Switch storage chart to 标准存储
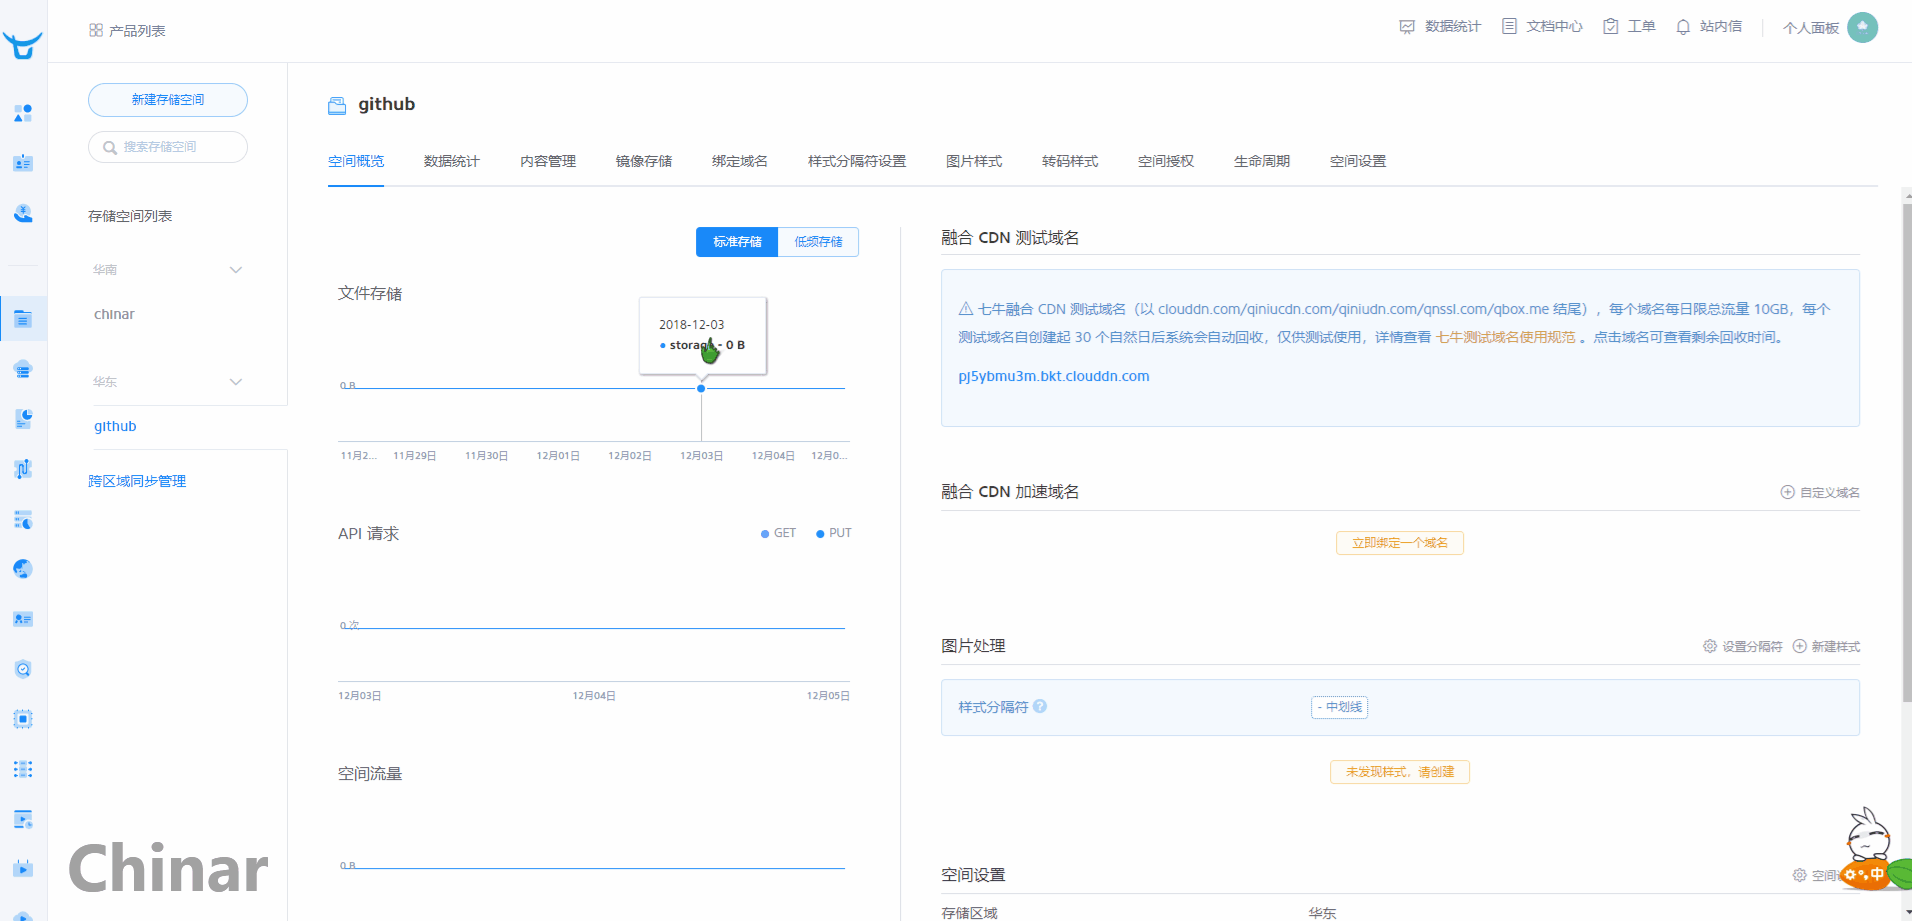 coord(737,242)
